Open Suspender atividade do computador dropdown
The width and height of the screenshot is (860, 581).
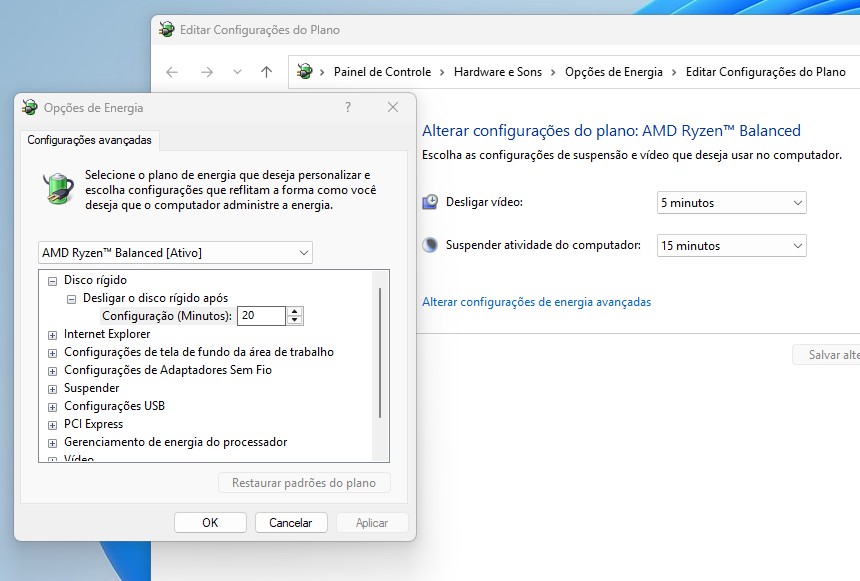click(x=732, y=246)
